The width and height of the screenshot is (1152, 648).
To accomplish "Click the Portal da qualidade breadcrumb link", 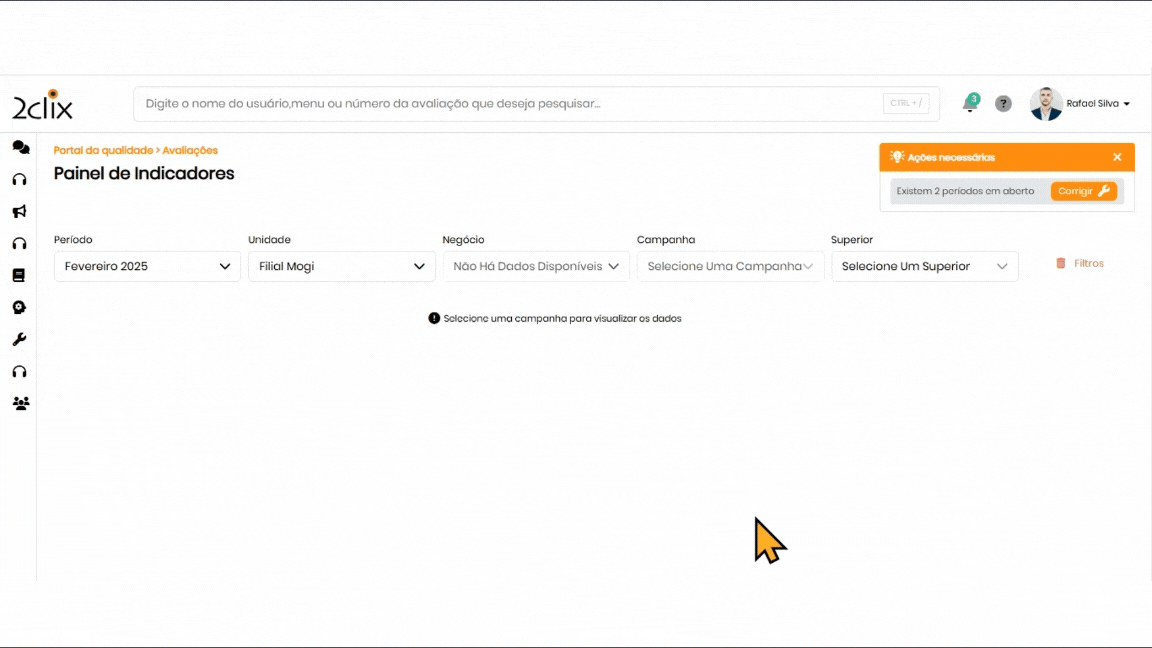I will 103,151.
